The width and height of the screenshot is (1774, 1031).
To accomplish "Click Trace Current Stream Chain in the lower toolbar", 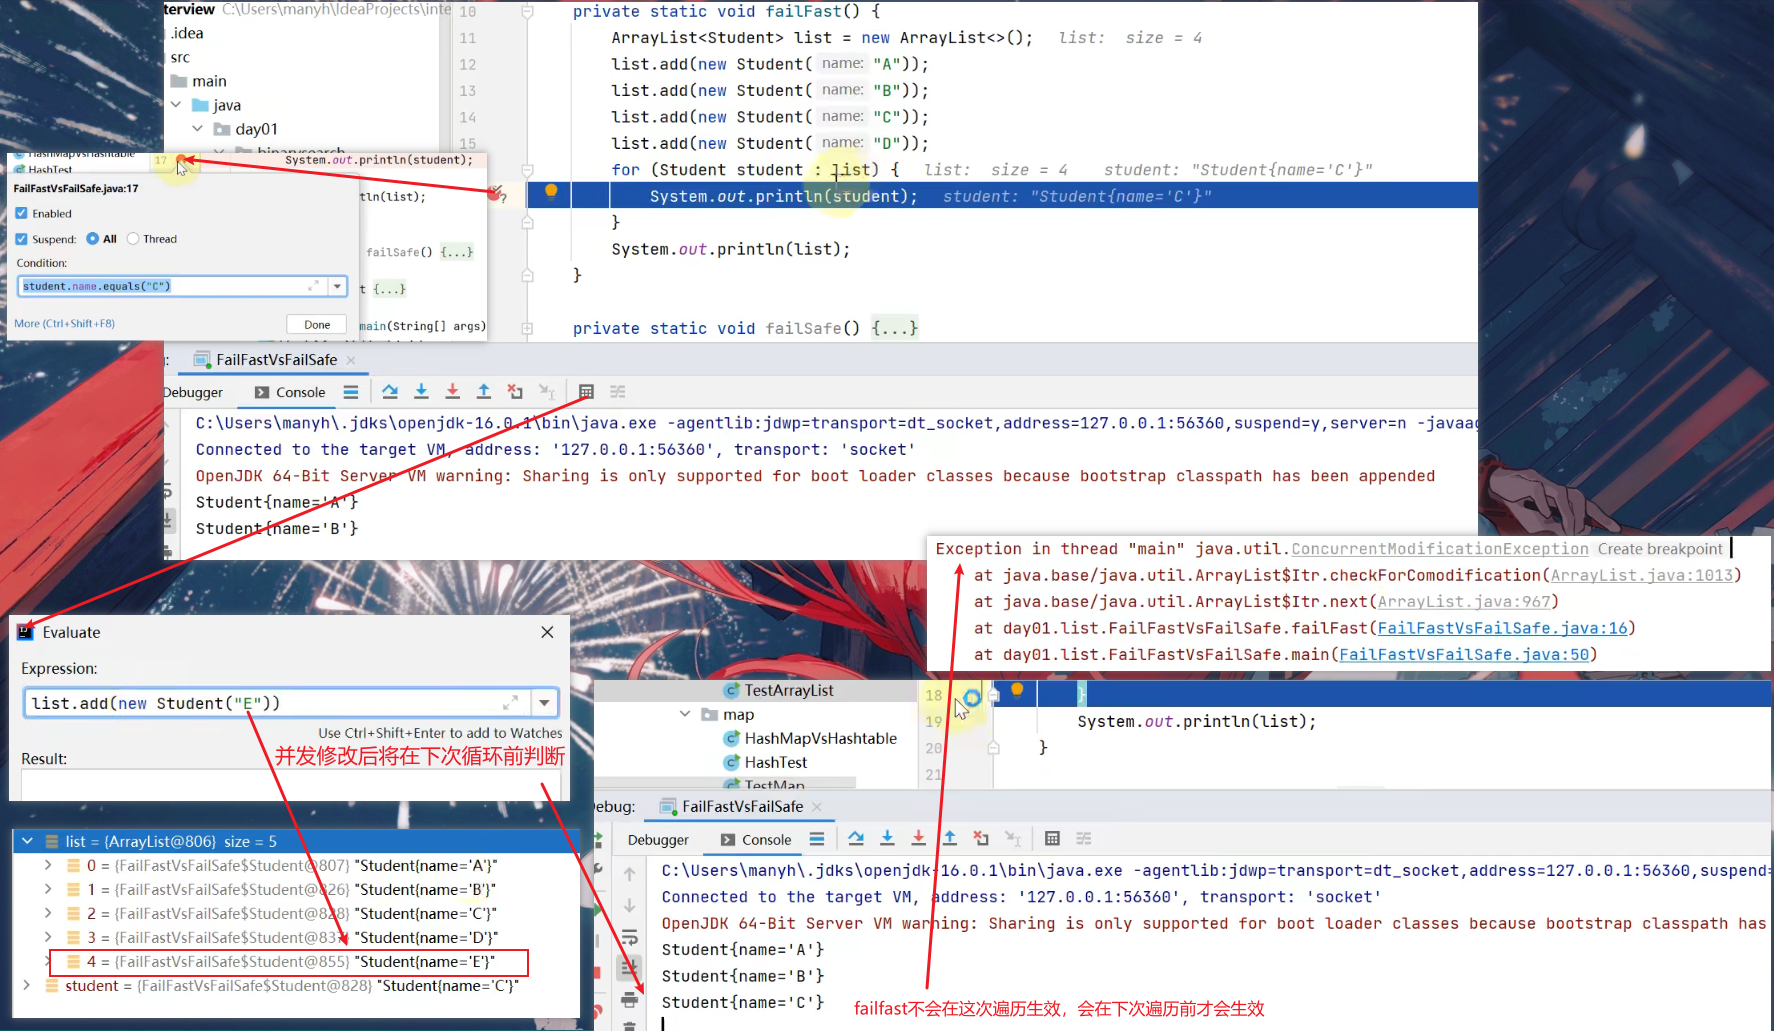I will [x=1084, y=839].
